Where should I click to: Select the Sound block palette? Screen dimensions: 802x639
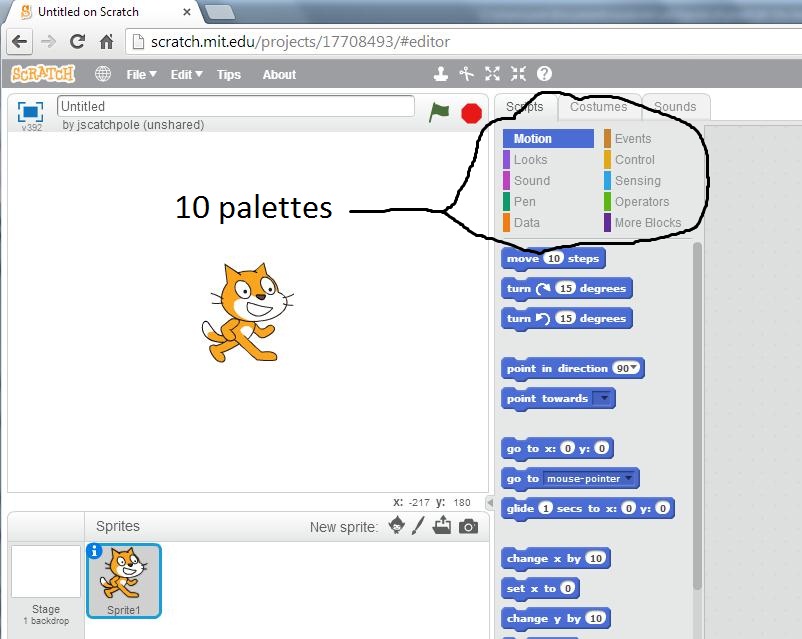(548, 181)
